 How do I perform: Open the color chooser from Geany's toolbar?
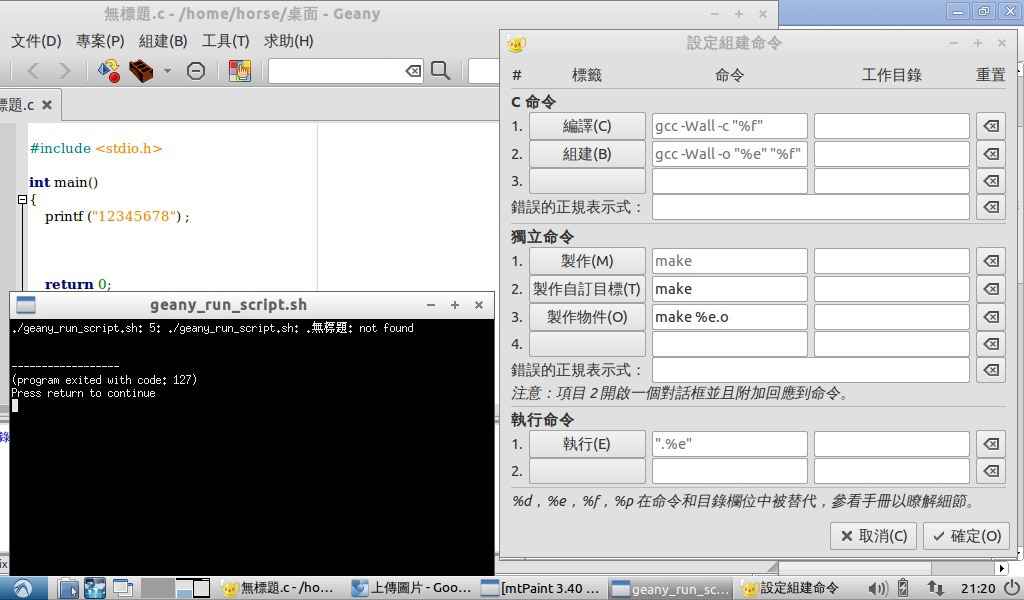coord(240,71)
